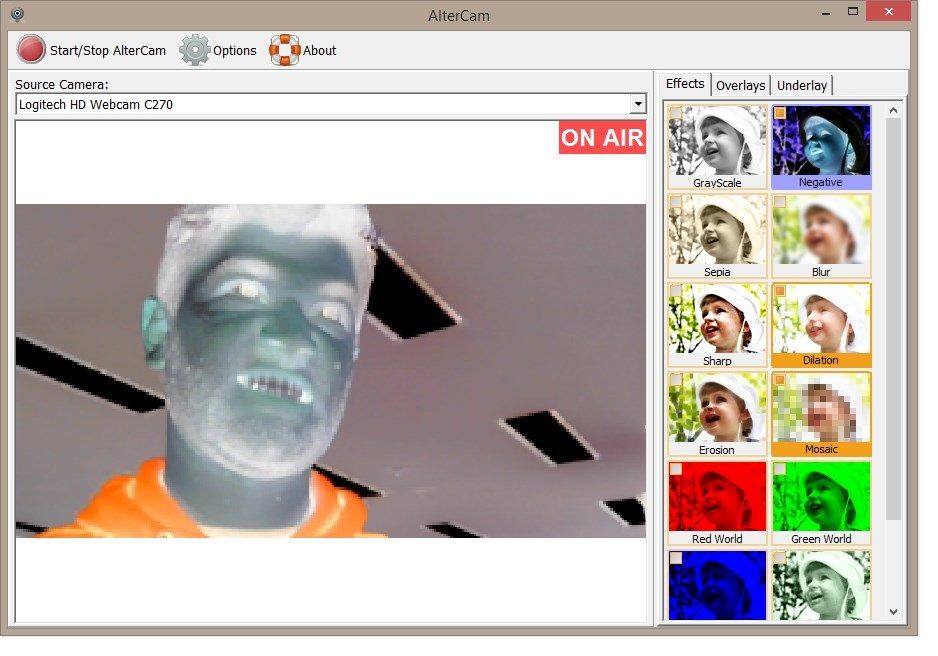Uncheck the Dilation effect checkbox

[x=780, y=291]
